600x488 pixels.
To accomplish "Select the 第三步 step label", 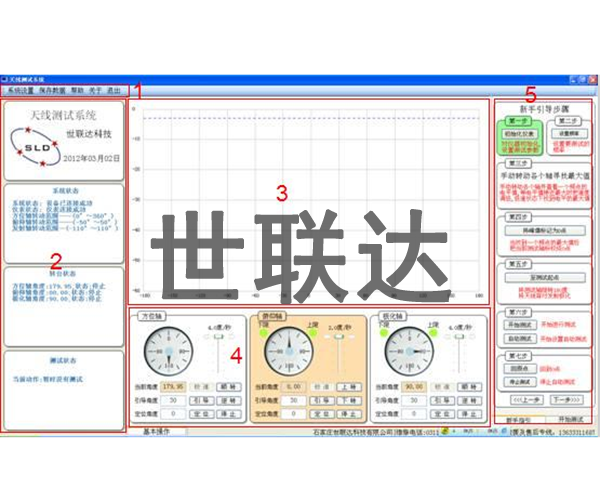I will tap(518, 163).
